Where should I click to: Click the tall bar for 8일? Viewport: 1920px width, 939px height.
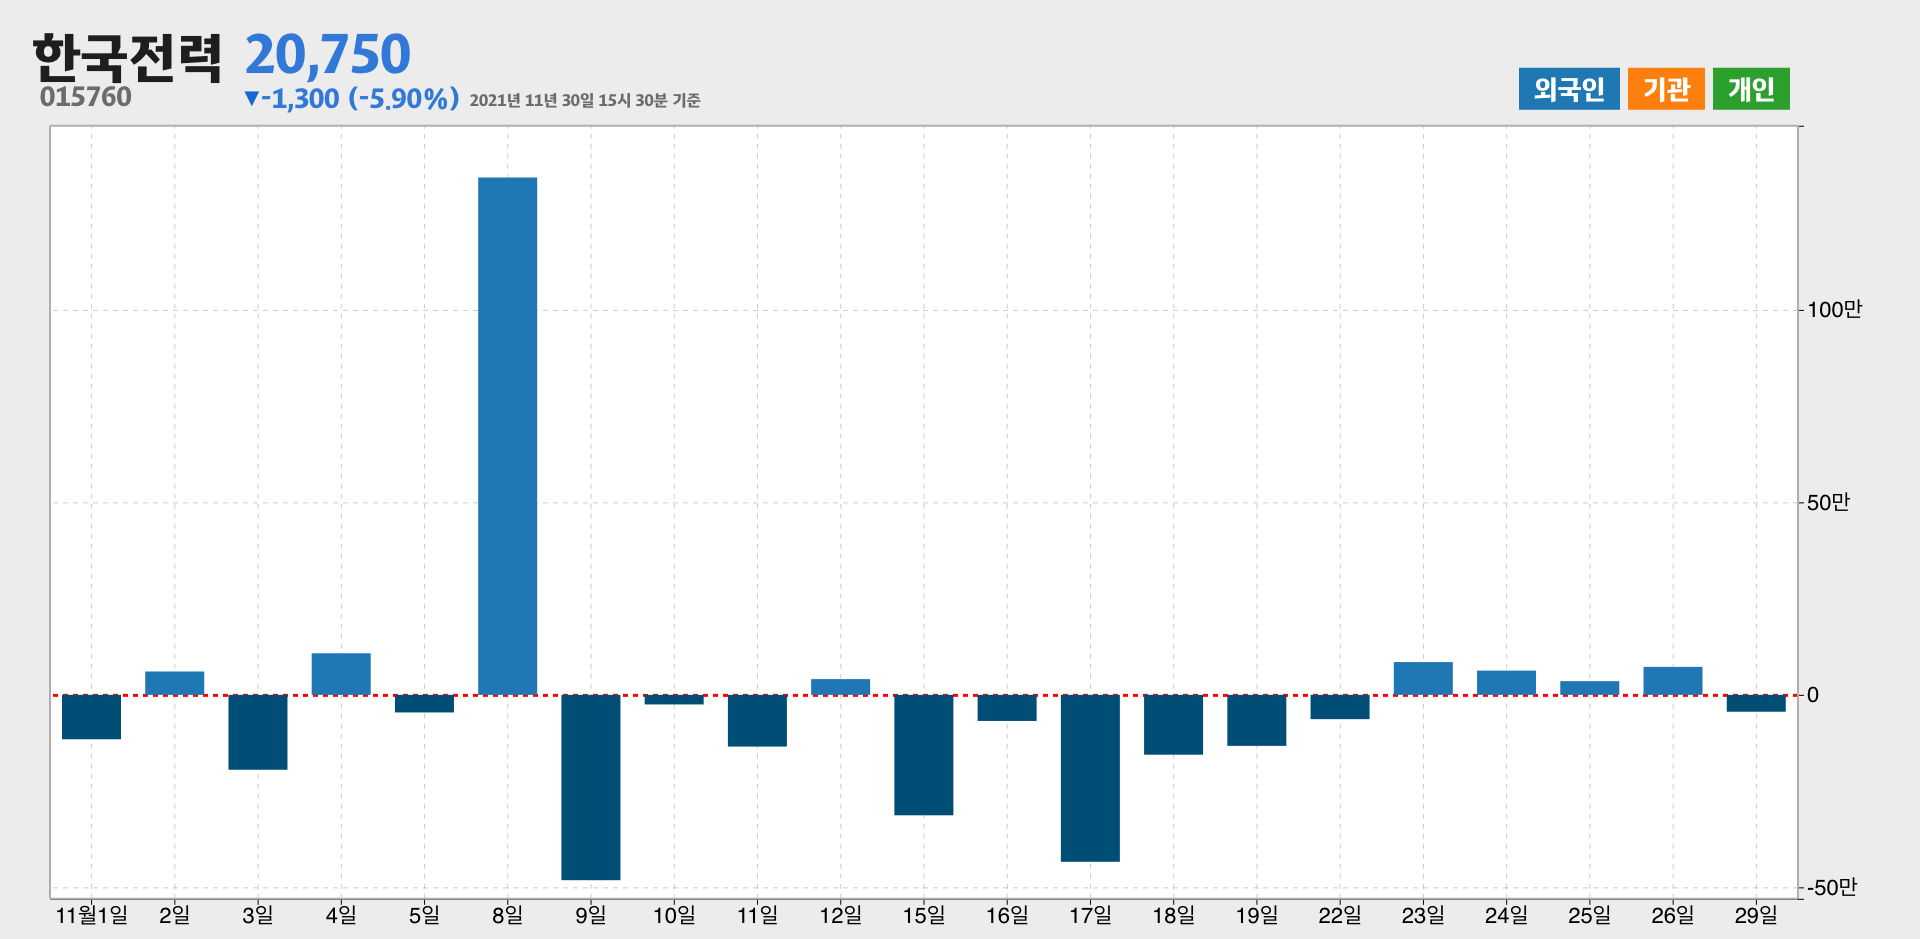click(x=507, y=436)
